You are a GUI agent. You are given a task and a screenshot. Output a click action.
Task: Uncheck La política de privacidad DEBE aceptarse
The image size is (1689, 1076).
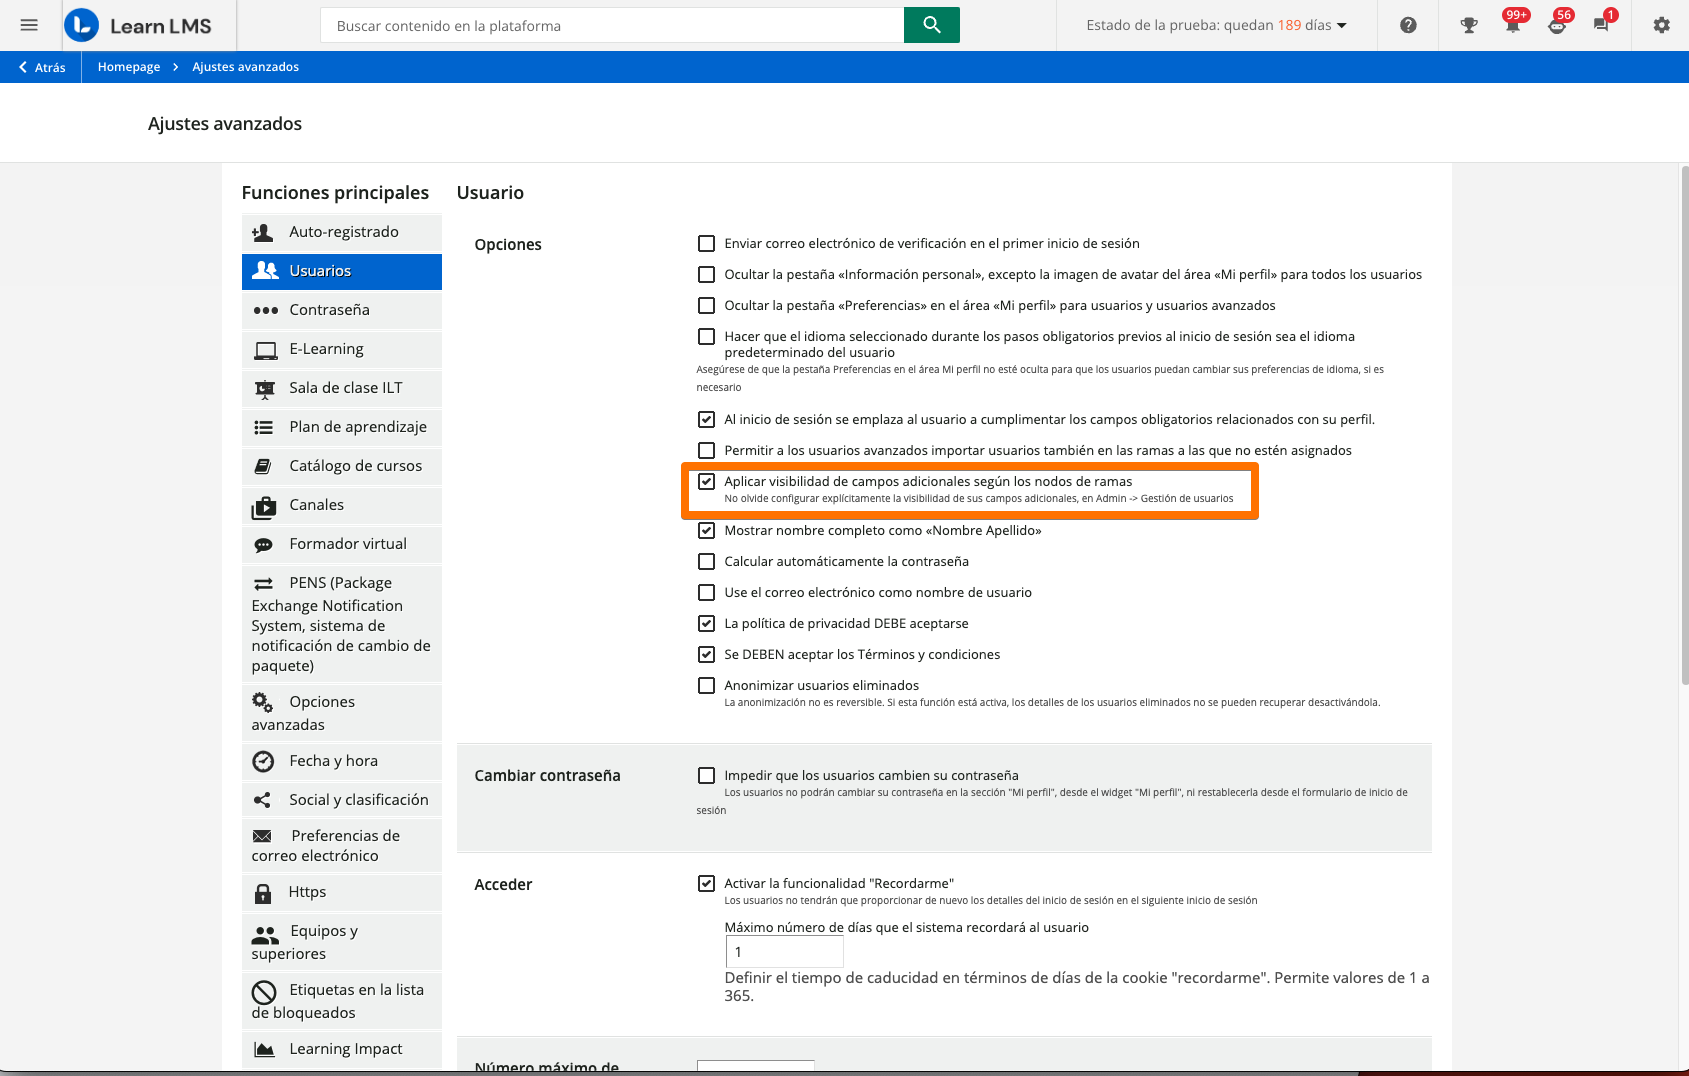pos(706,623)
